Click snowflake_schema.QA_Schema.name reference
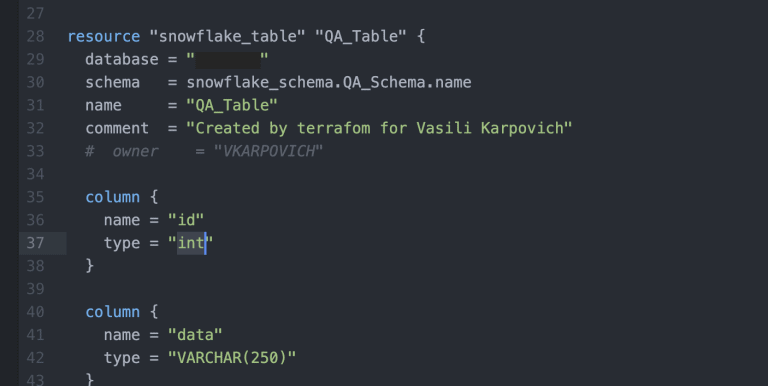The height and width of the screenshot is (386, 768). [x=329, y=82]
